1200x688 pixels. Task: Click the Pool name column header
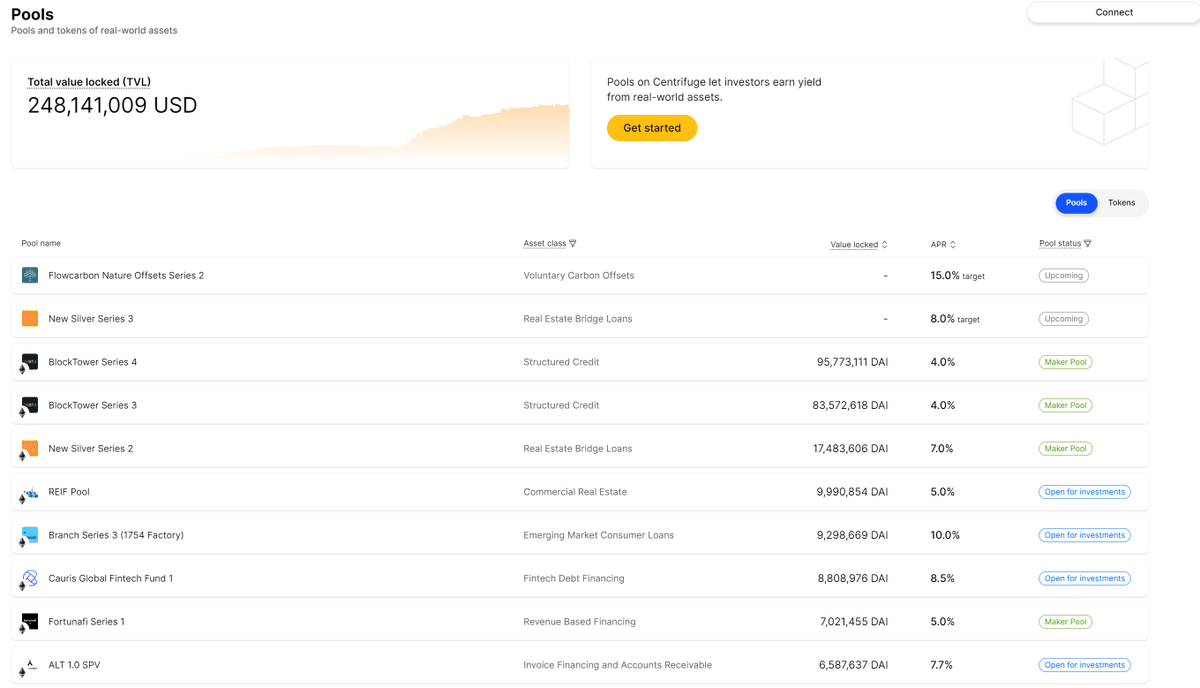(x=41, y=244)
